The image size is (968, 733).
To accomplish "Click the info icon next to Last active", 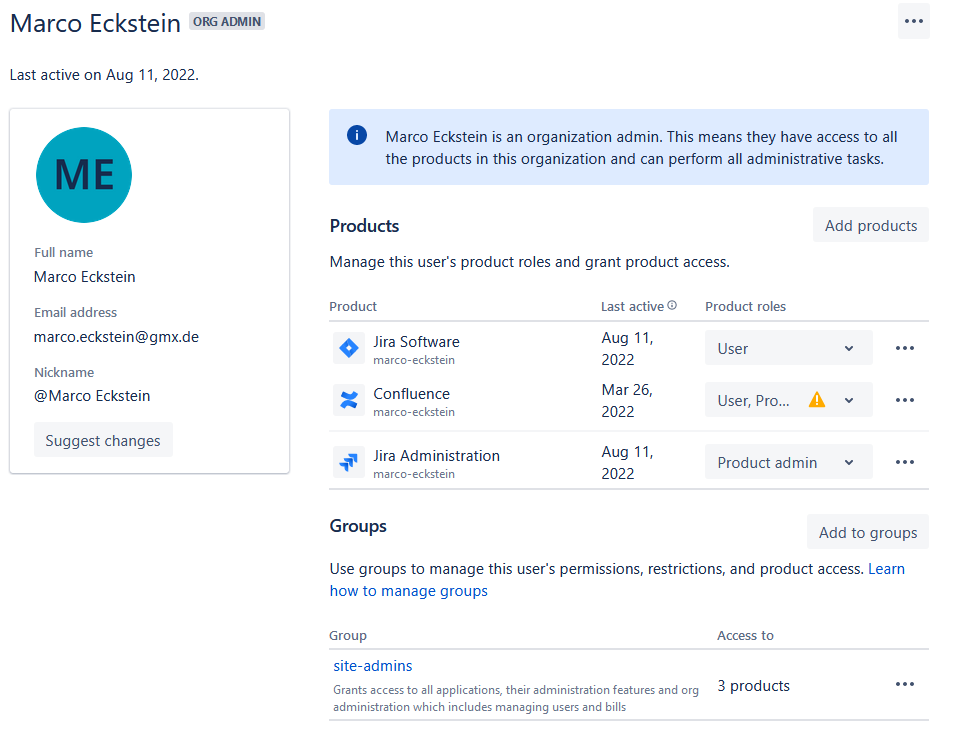I will (x=672, y=305).
